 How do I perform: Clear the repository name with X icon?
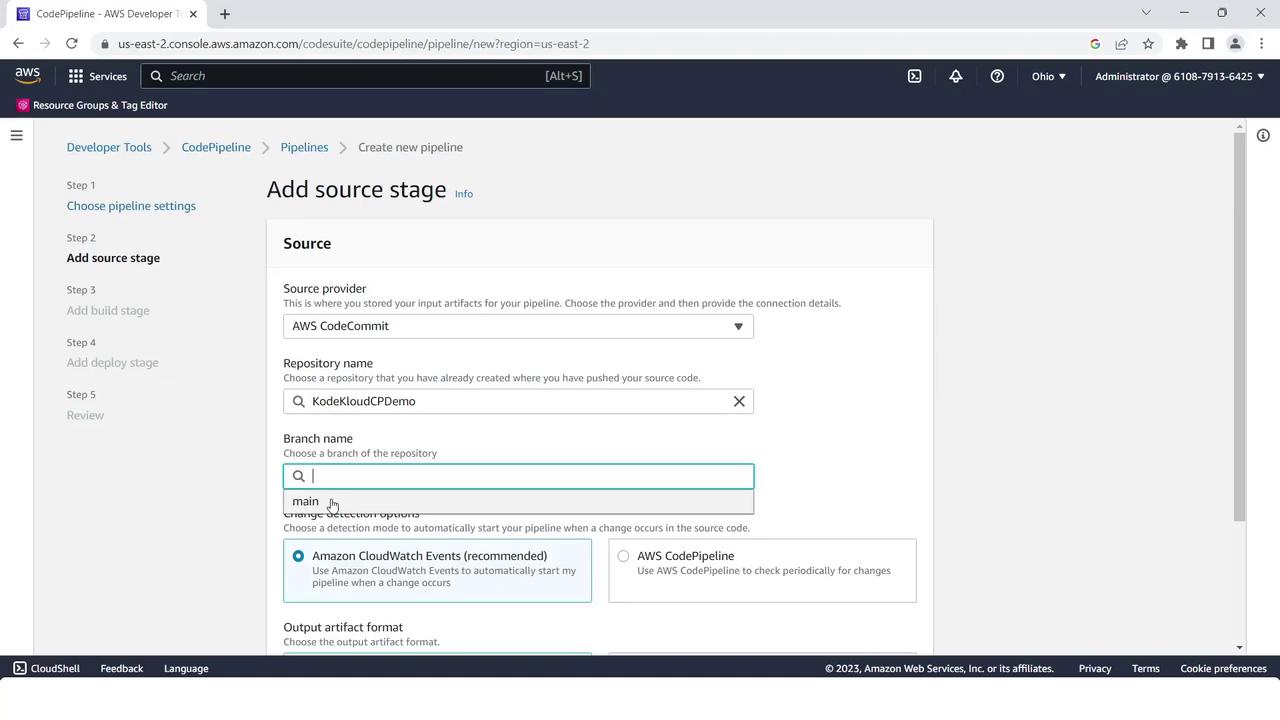[739, 401]
